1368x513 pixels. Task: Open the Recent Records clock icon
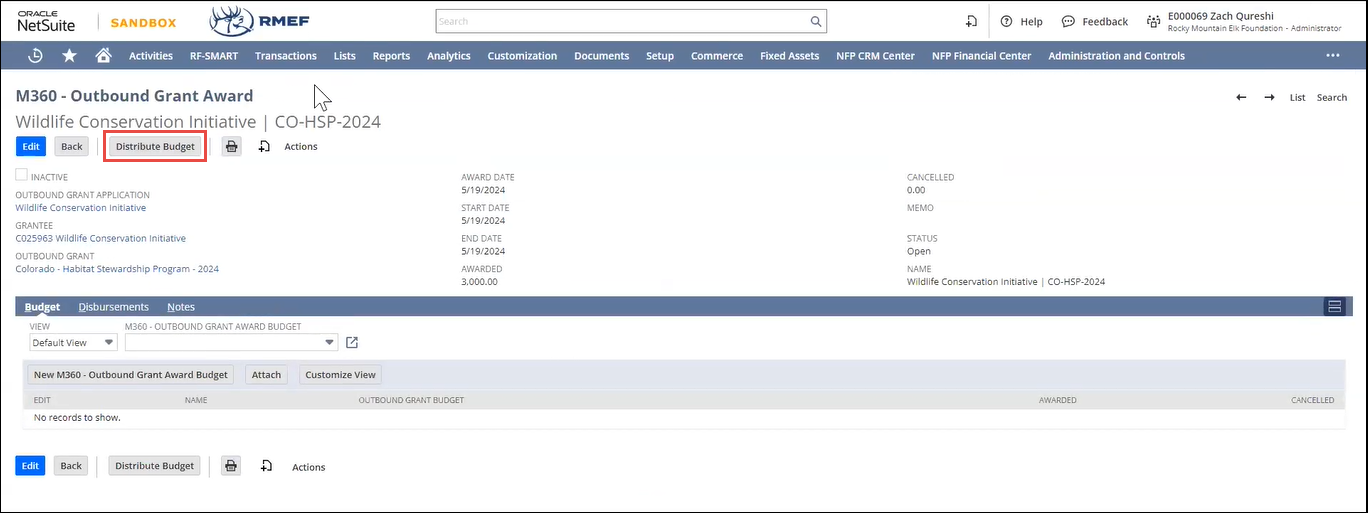tap(35, 56)
